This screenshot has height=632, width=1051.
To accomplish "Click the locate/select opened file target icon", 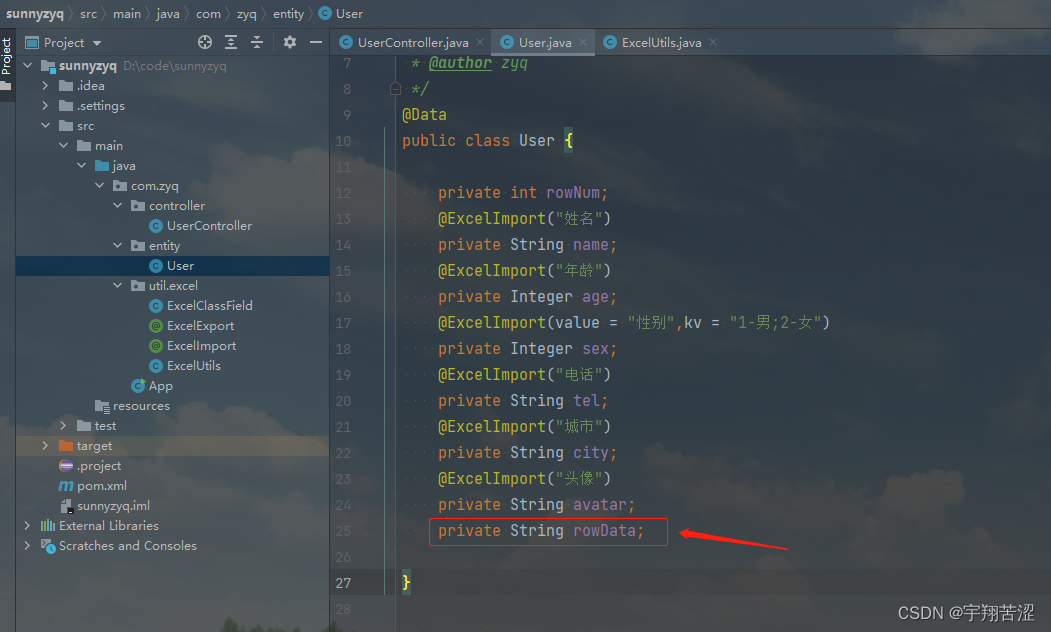I will pyautogui.click(x=204, y=42).
